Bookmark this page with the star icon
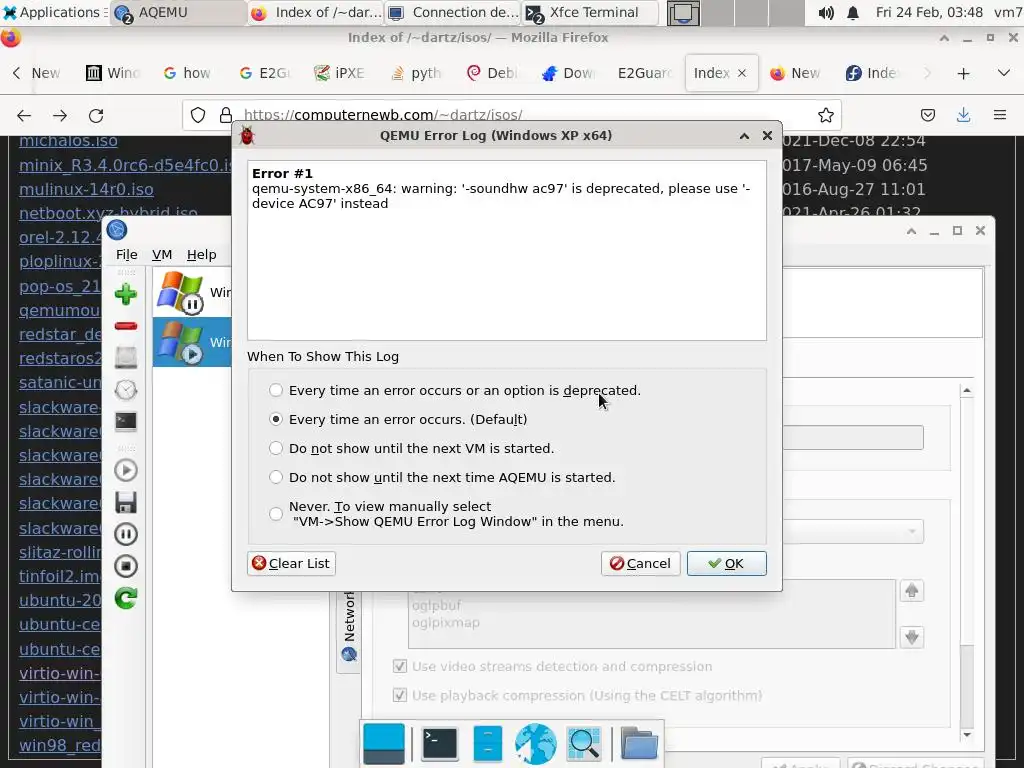Image resolution: width=1024 pixels, height=768 pixels. click(825, 116)
